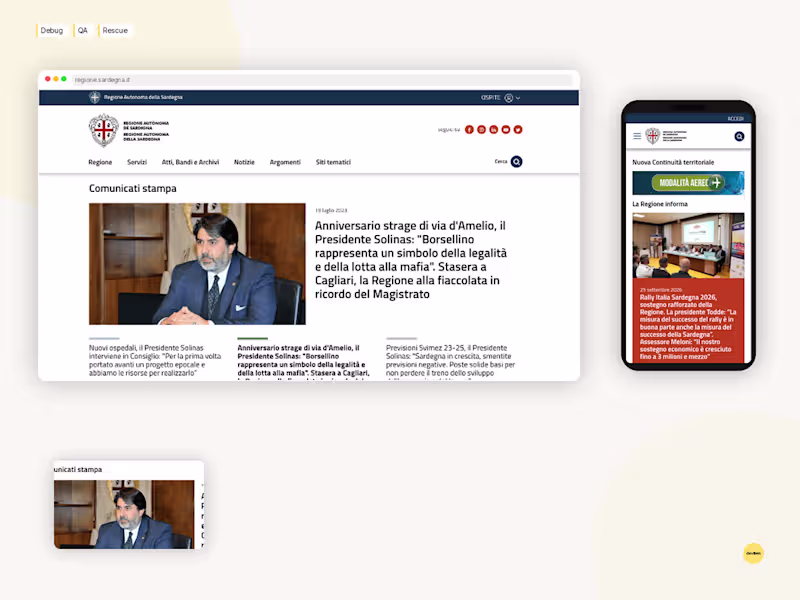Click the date 19 luglio 2023
The width and height of the screenshot is (800, 600).
(331, 210)
